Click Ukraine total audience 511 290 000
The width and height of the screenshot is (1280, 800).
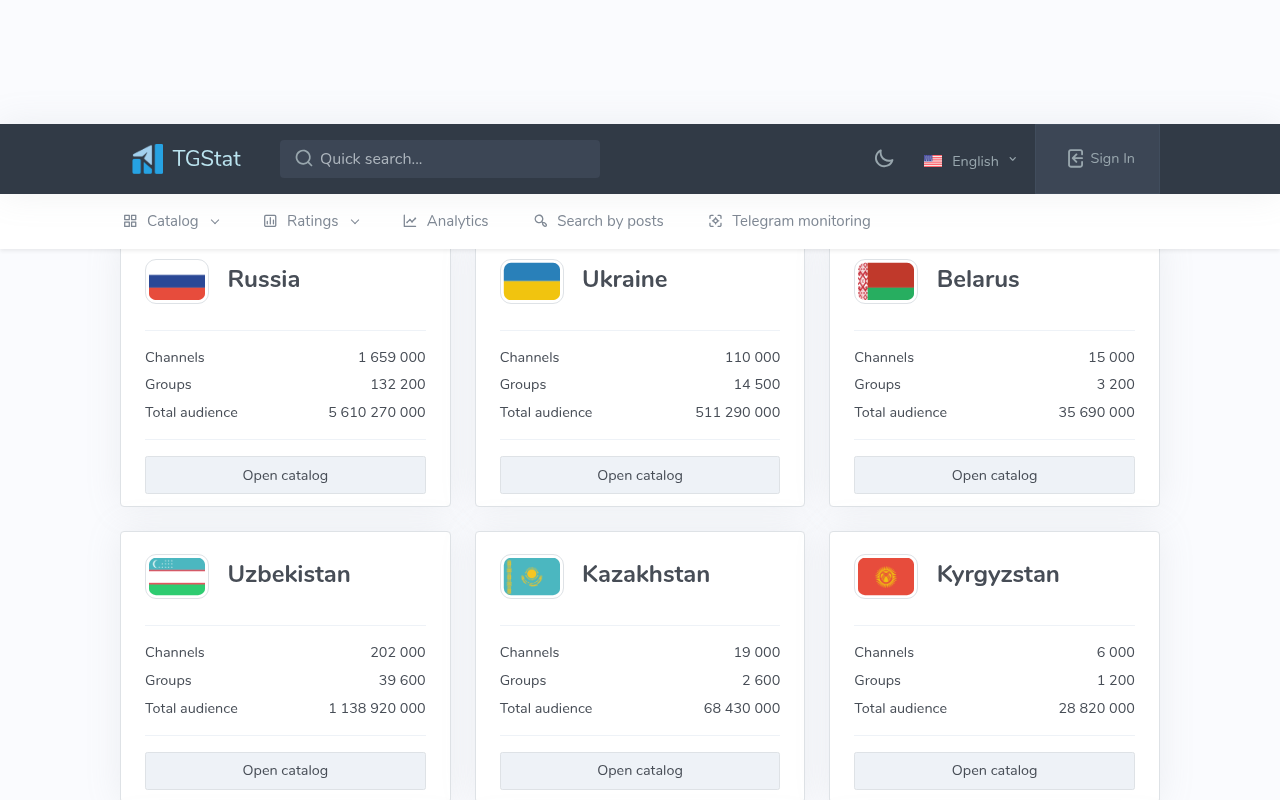point(738,412)
